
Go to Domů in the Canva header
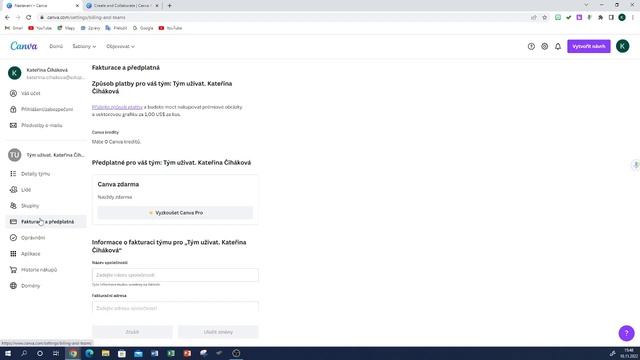coord(56,47)
